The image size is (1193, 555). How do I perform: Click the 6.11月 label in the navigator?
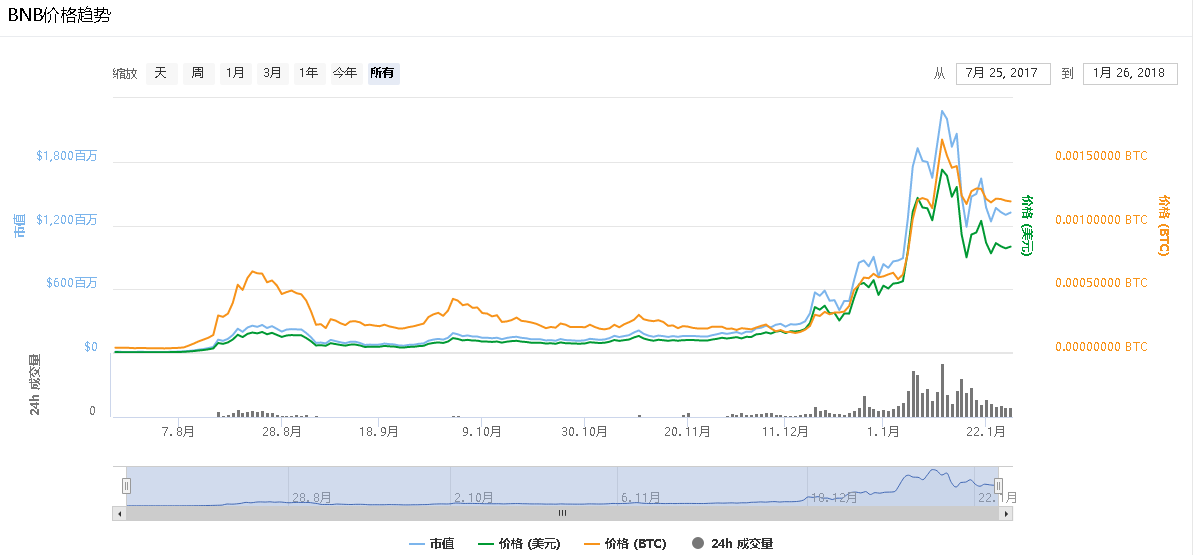coord(641,498)
